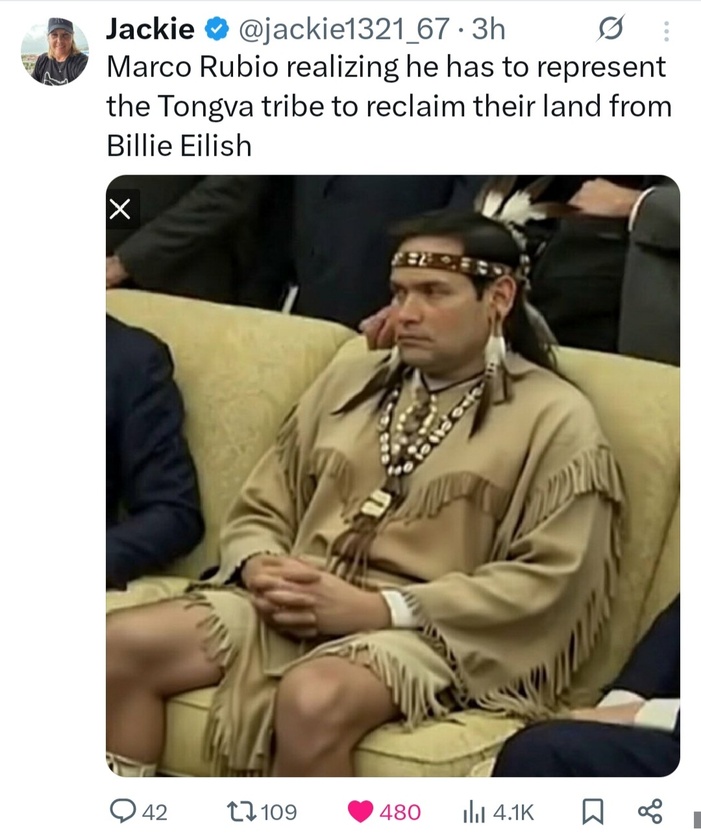Click the 42 replies count
701x840 pixels.
(x=155, y=812)
